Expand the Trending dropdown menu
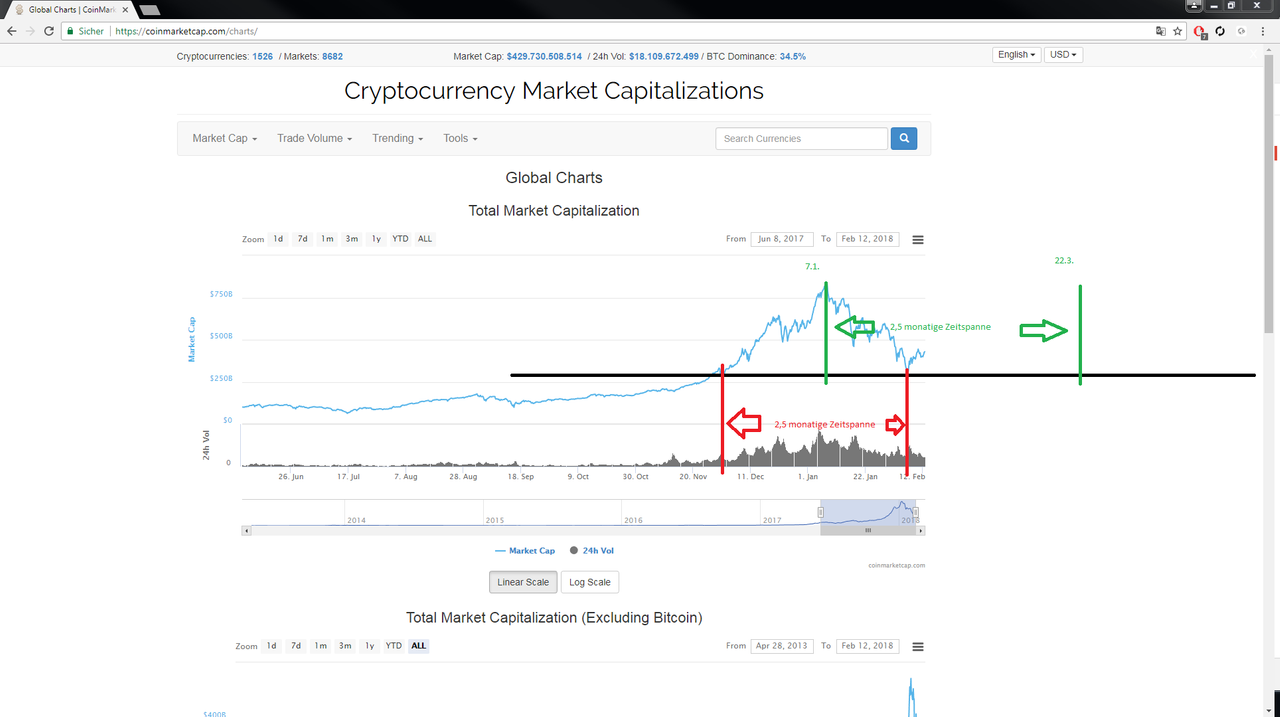This screenshot has height=717, width=1280. click(x=398, y=138)
